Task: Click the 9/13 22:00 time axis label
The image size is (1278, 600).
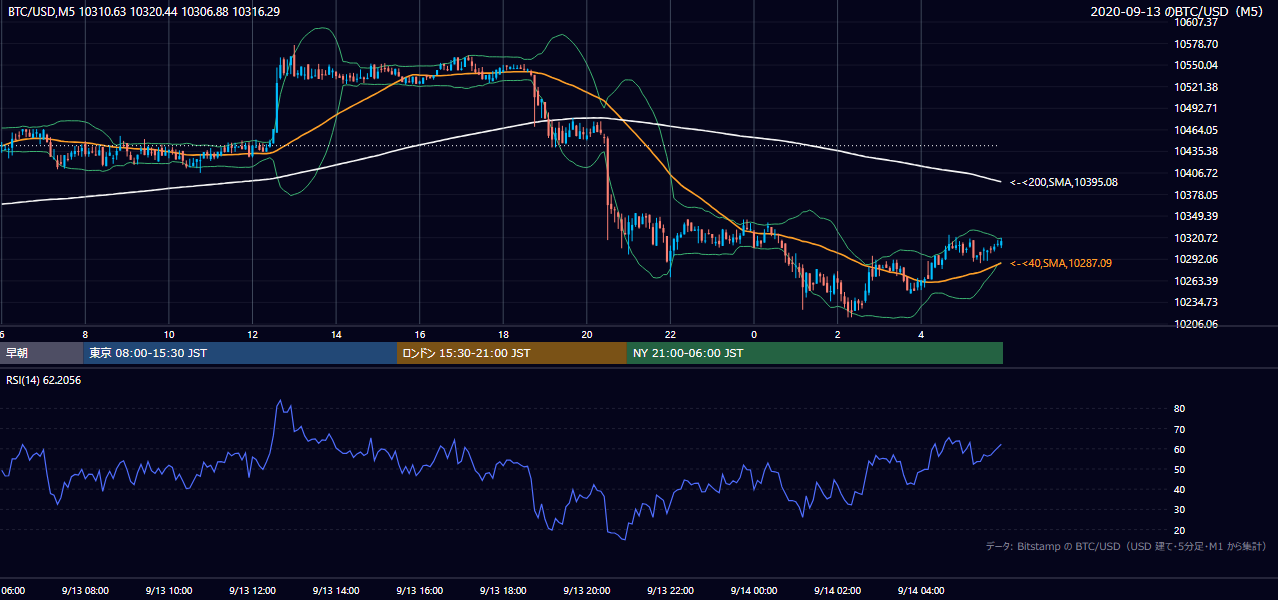Action: pyautogui.click(x=670, y=591)
